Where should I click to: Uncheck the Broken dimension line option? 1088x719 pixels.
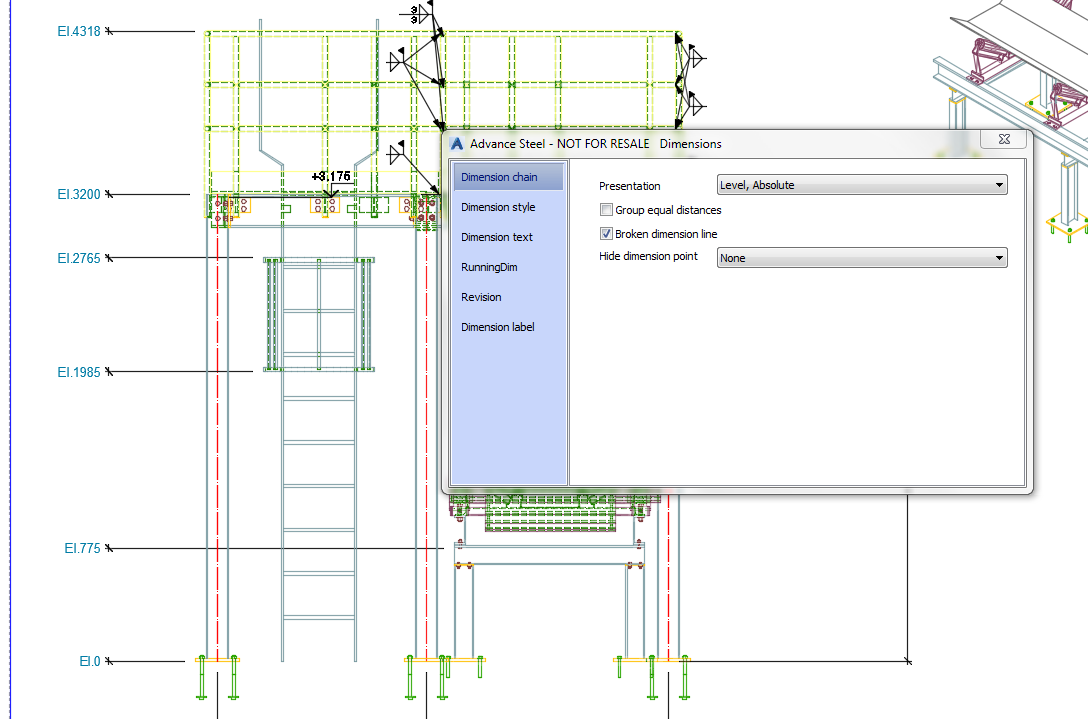tap(606, 233)
